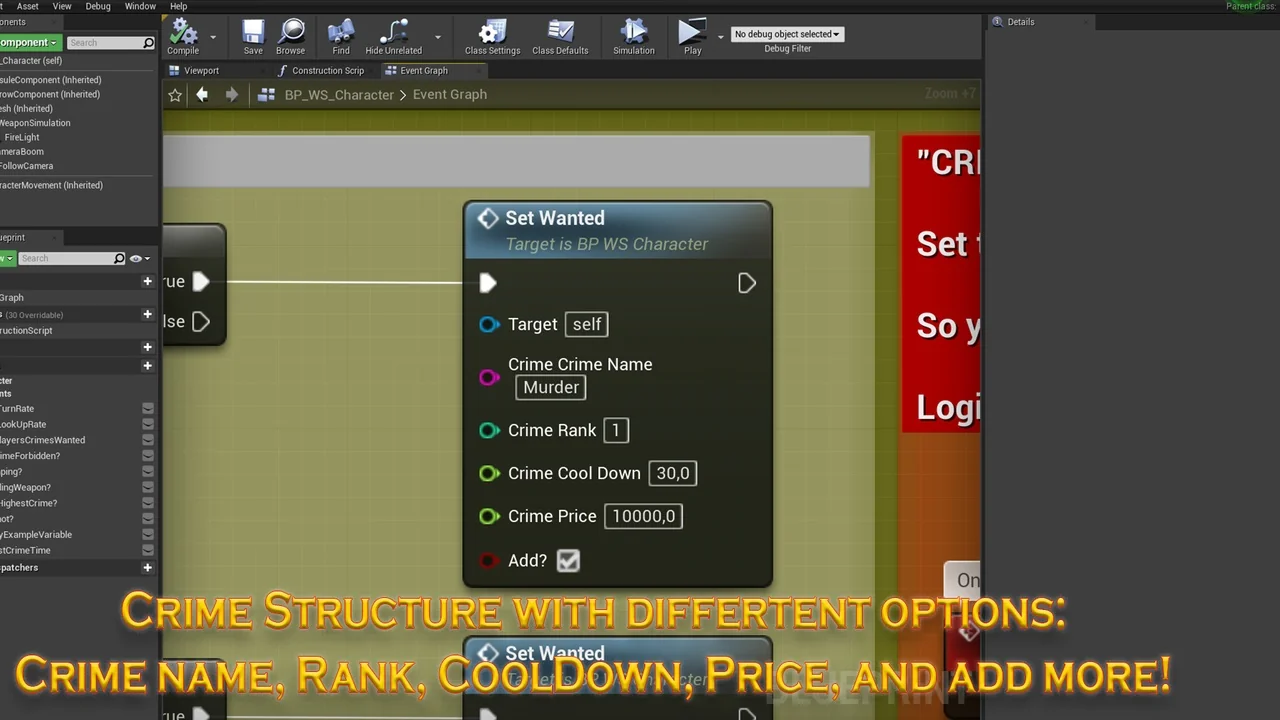The width and height of the screenshot is (1280, 720).
Task: Save the Blueprint asset
Action: click(x=252, y=37)
